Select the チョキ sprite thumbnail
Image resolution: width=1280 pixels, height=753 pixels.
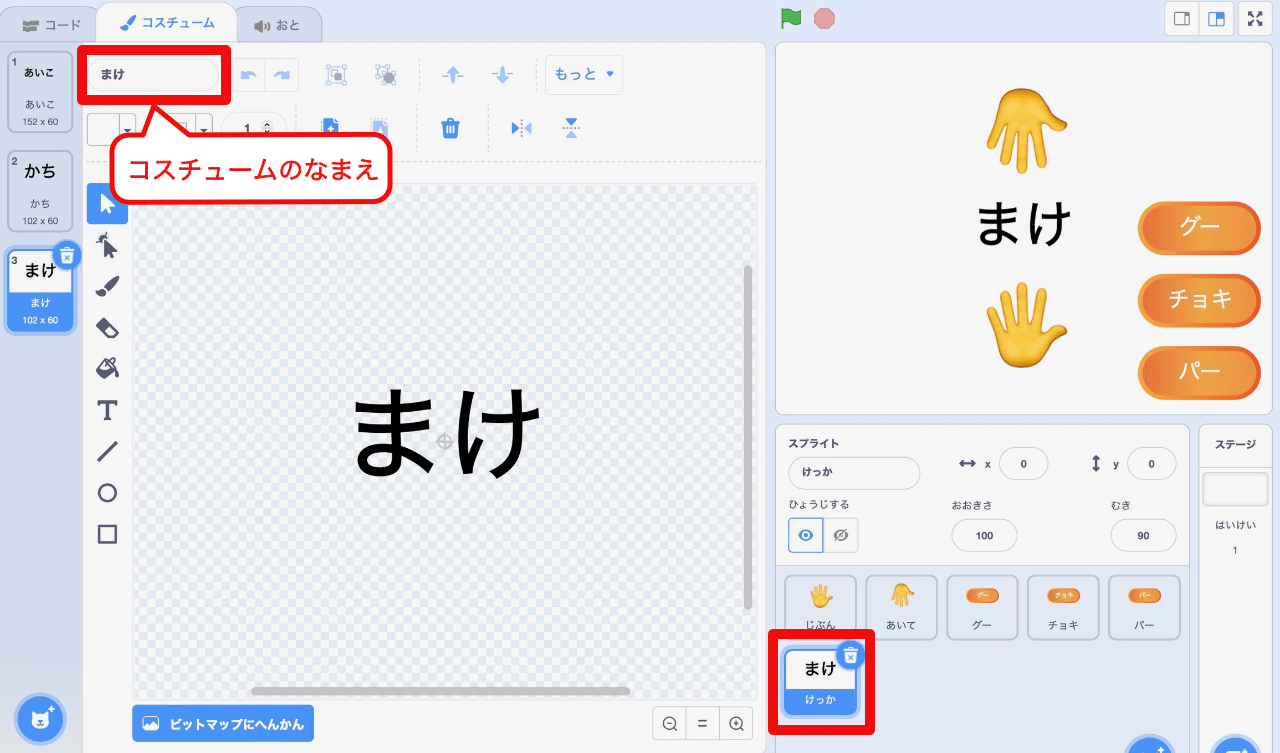point(1063,607)
